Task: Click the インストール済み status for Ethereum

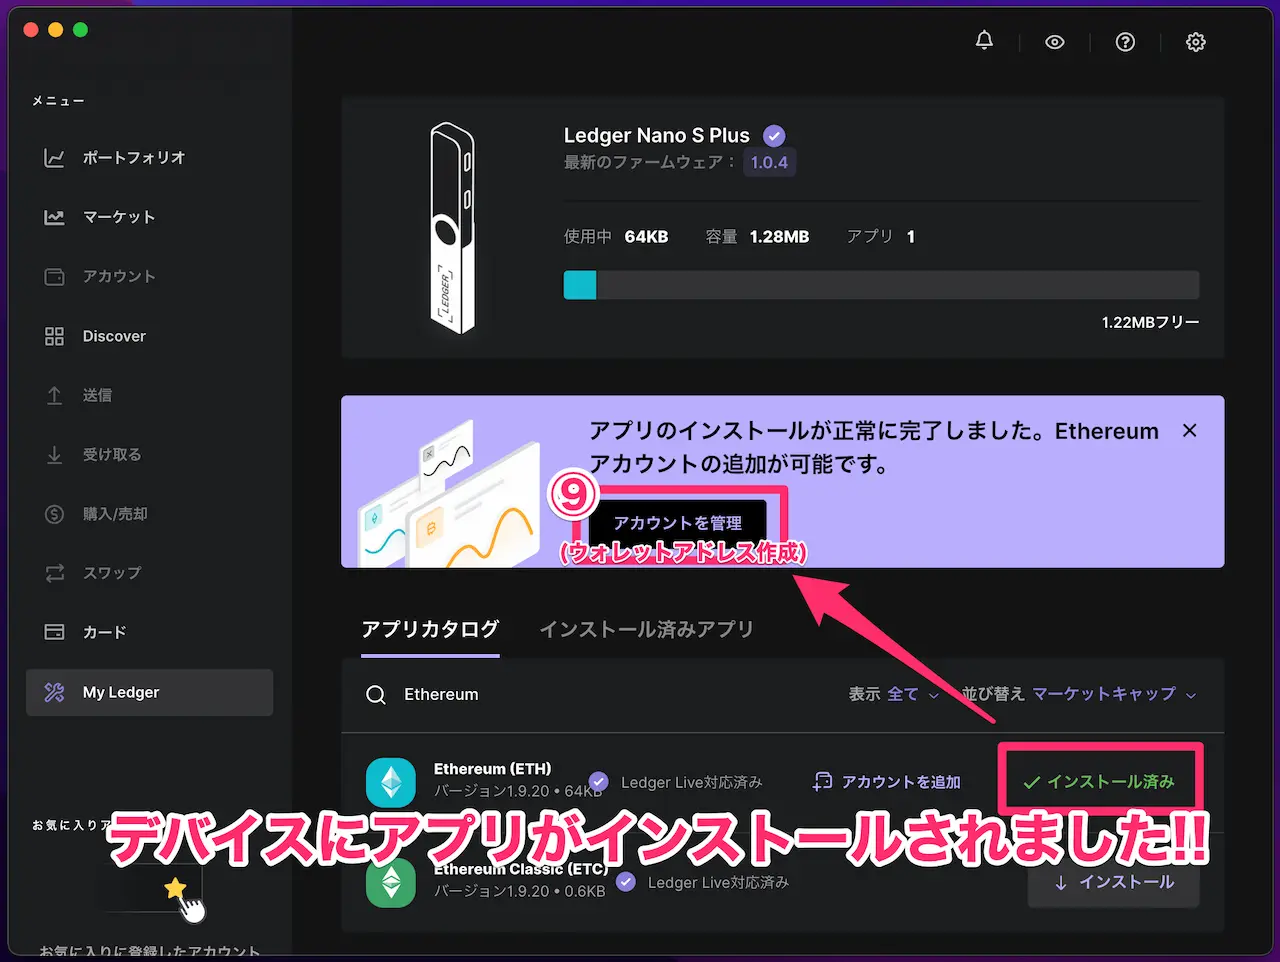Action: click(1099, 781)
